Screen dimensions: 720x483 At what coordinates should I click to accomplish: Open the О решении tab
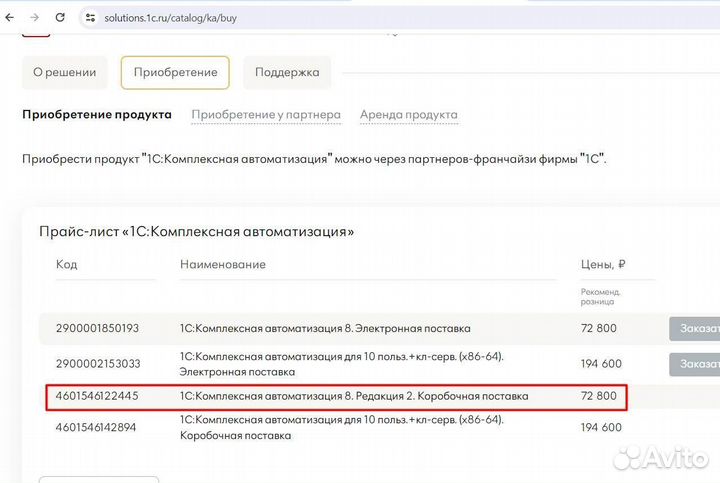[x=65, y=73]
